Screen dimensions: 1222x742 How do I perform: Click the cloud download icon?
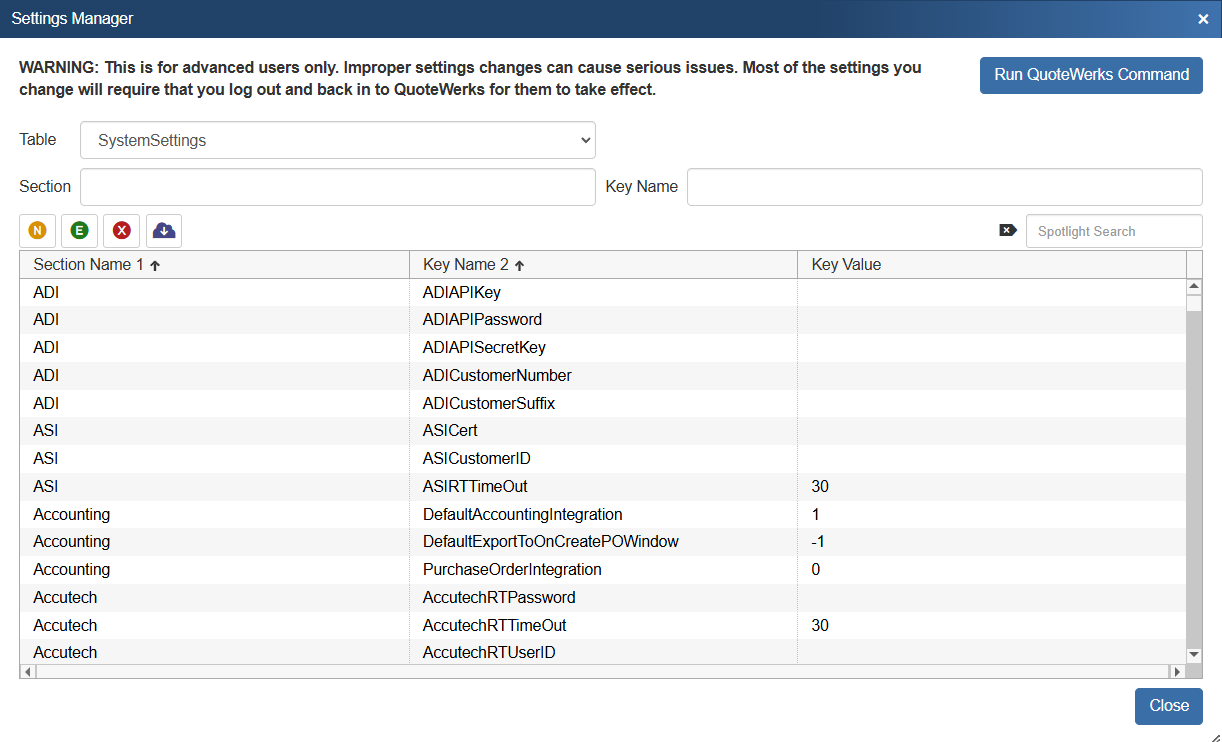click(x=164, y=231)
